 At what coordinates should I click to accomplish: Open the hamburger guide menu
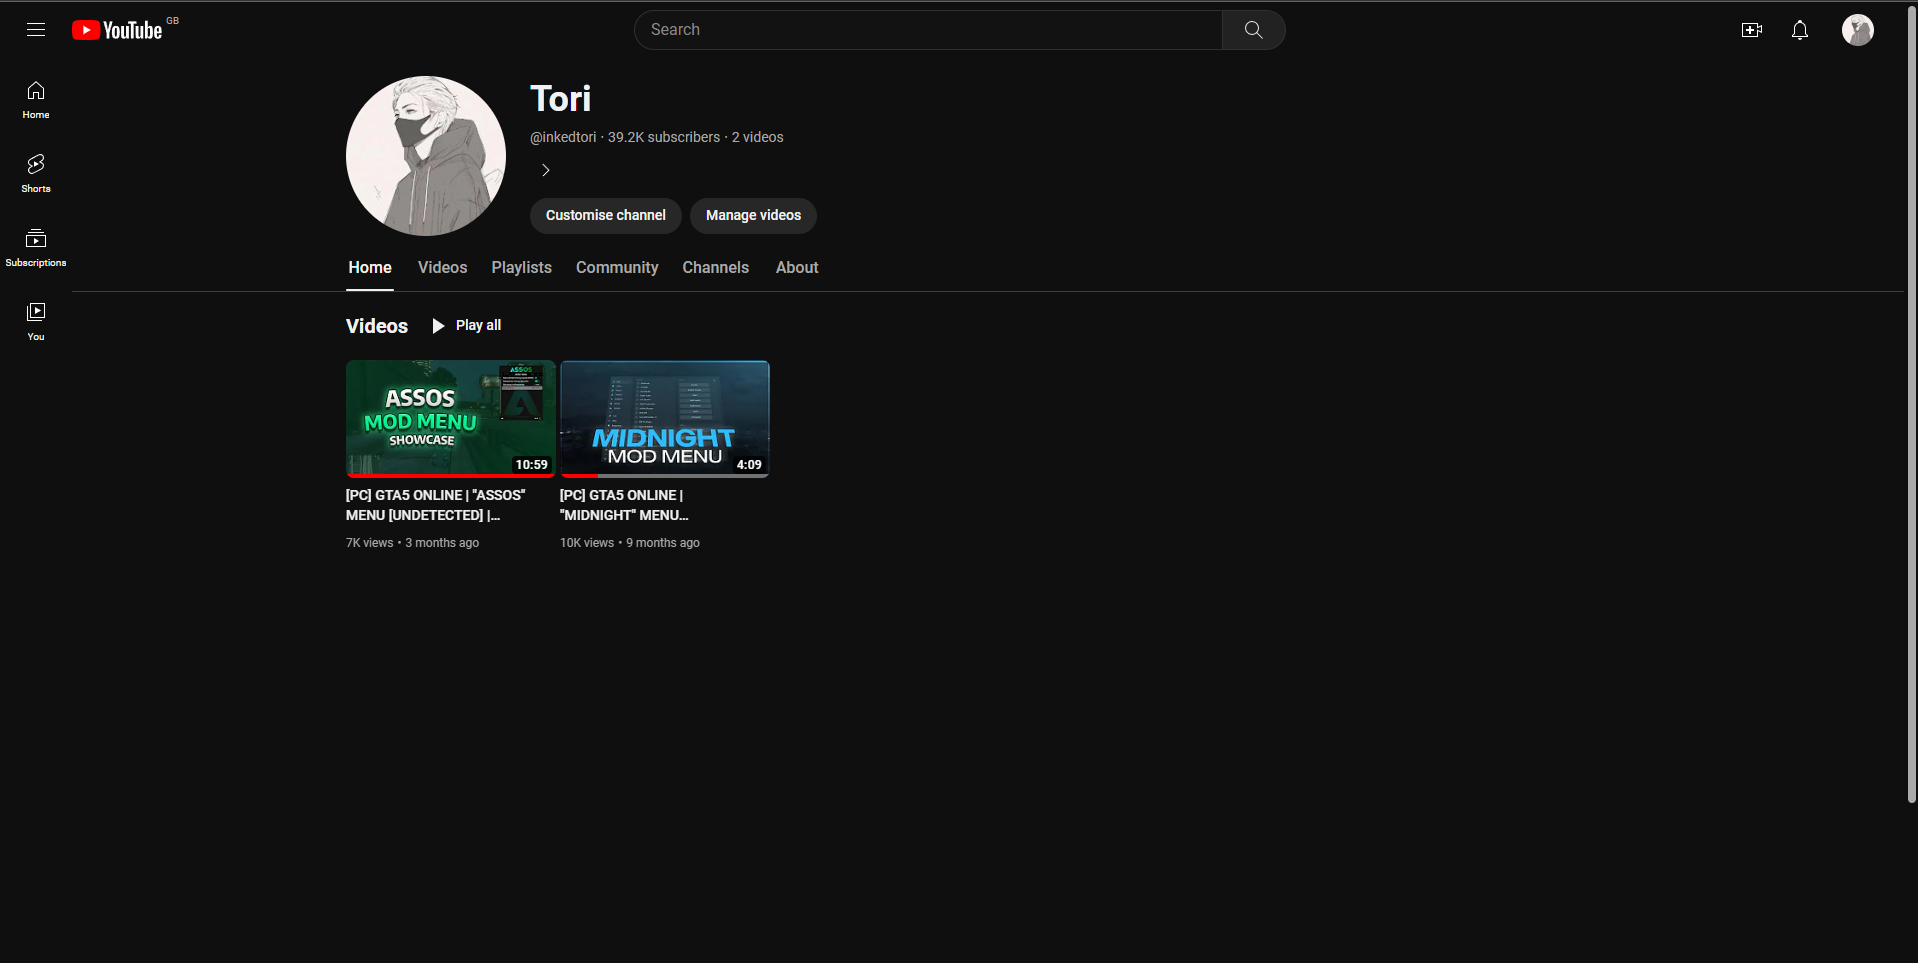36,30
